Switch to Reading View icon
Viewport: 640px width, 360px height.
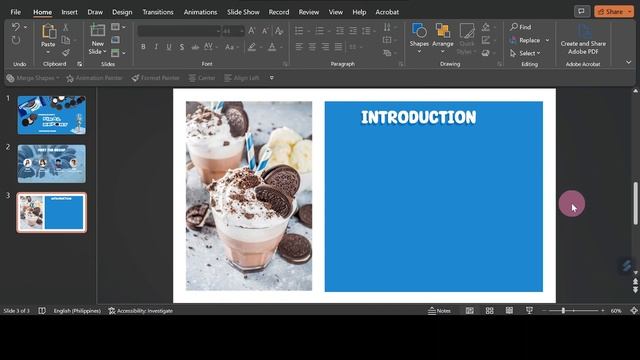pos(509,311)
